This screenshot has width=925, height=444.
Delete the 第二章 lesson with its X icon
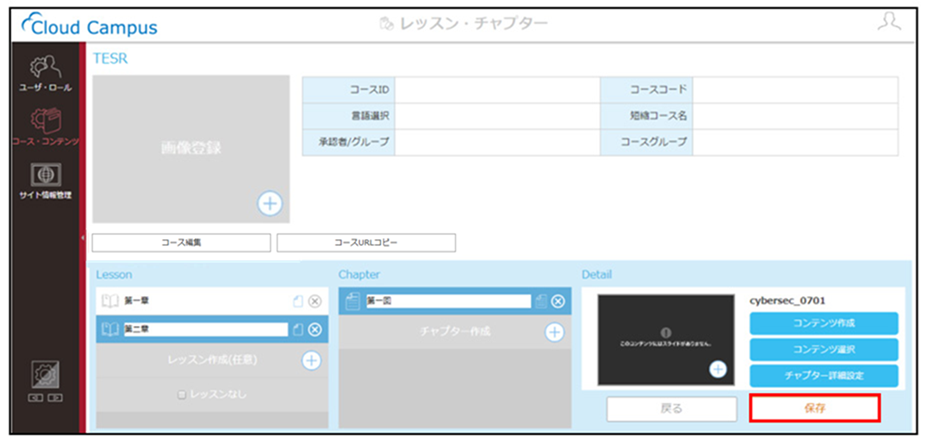coord(315,329)
